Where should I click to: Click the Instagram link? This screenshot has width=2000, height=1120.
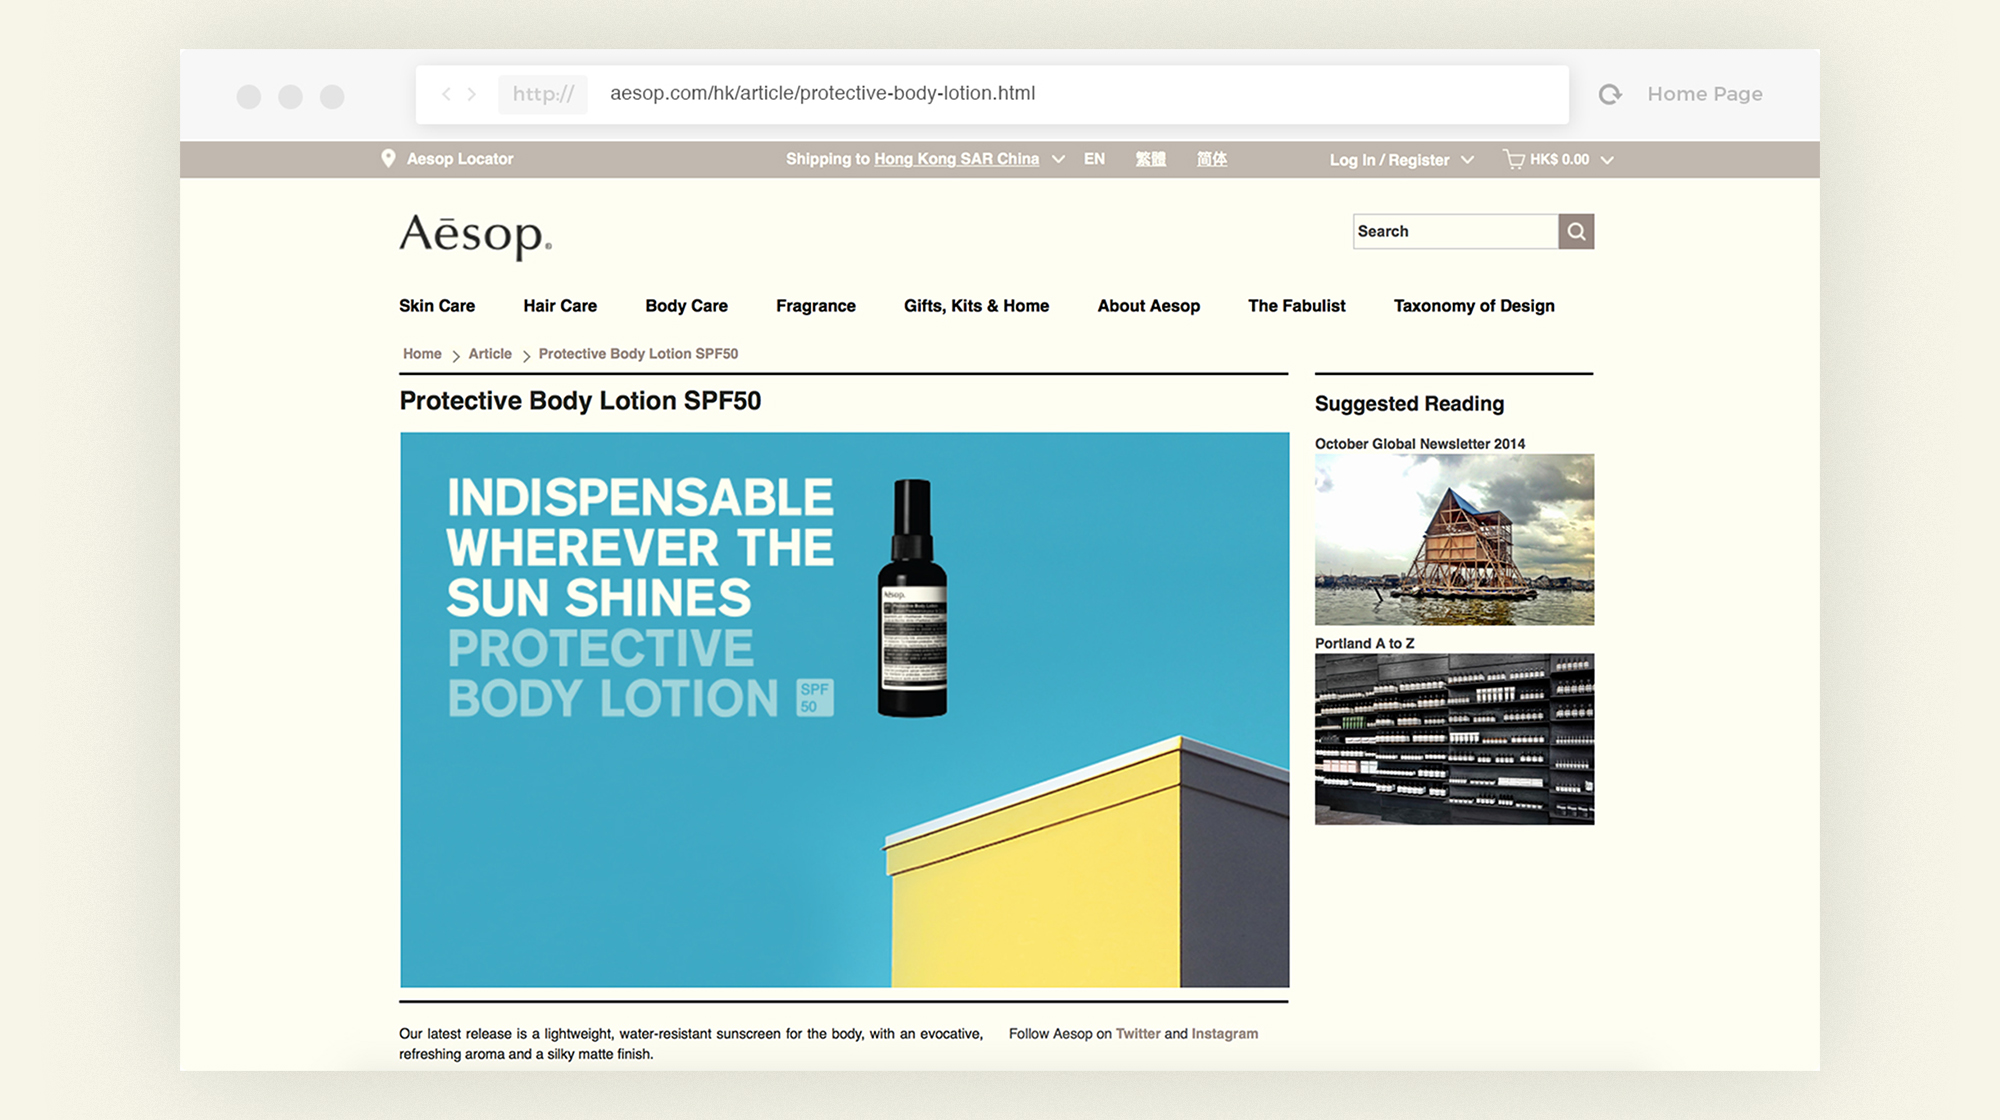coord(1225,1034)
